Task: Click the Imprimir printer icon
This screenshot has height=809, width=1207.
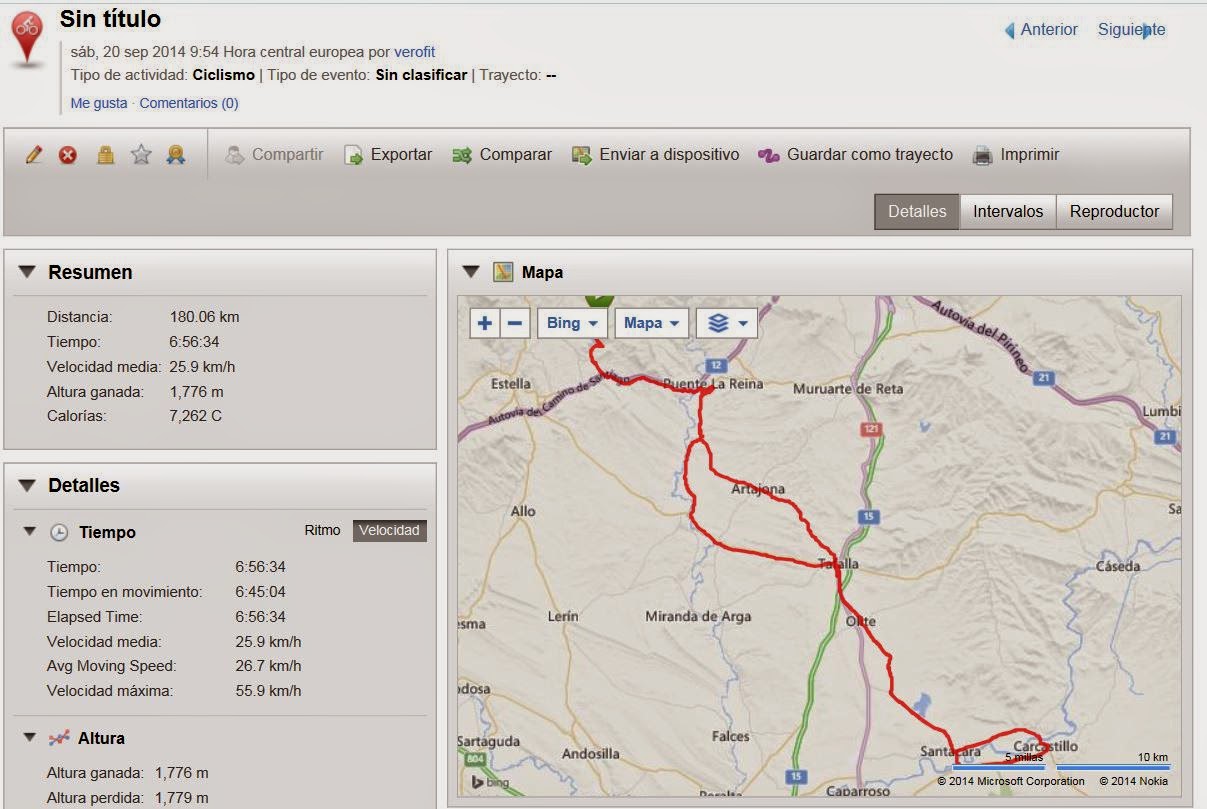Action: point(983,155)
